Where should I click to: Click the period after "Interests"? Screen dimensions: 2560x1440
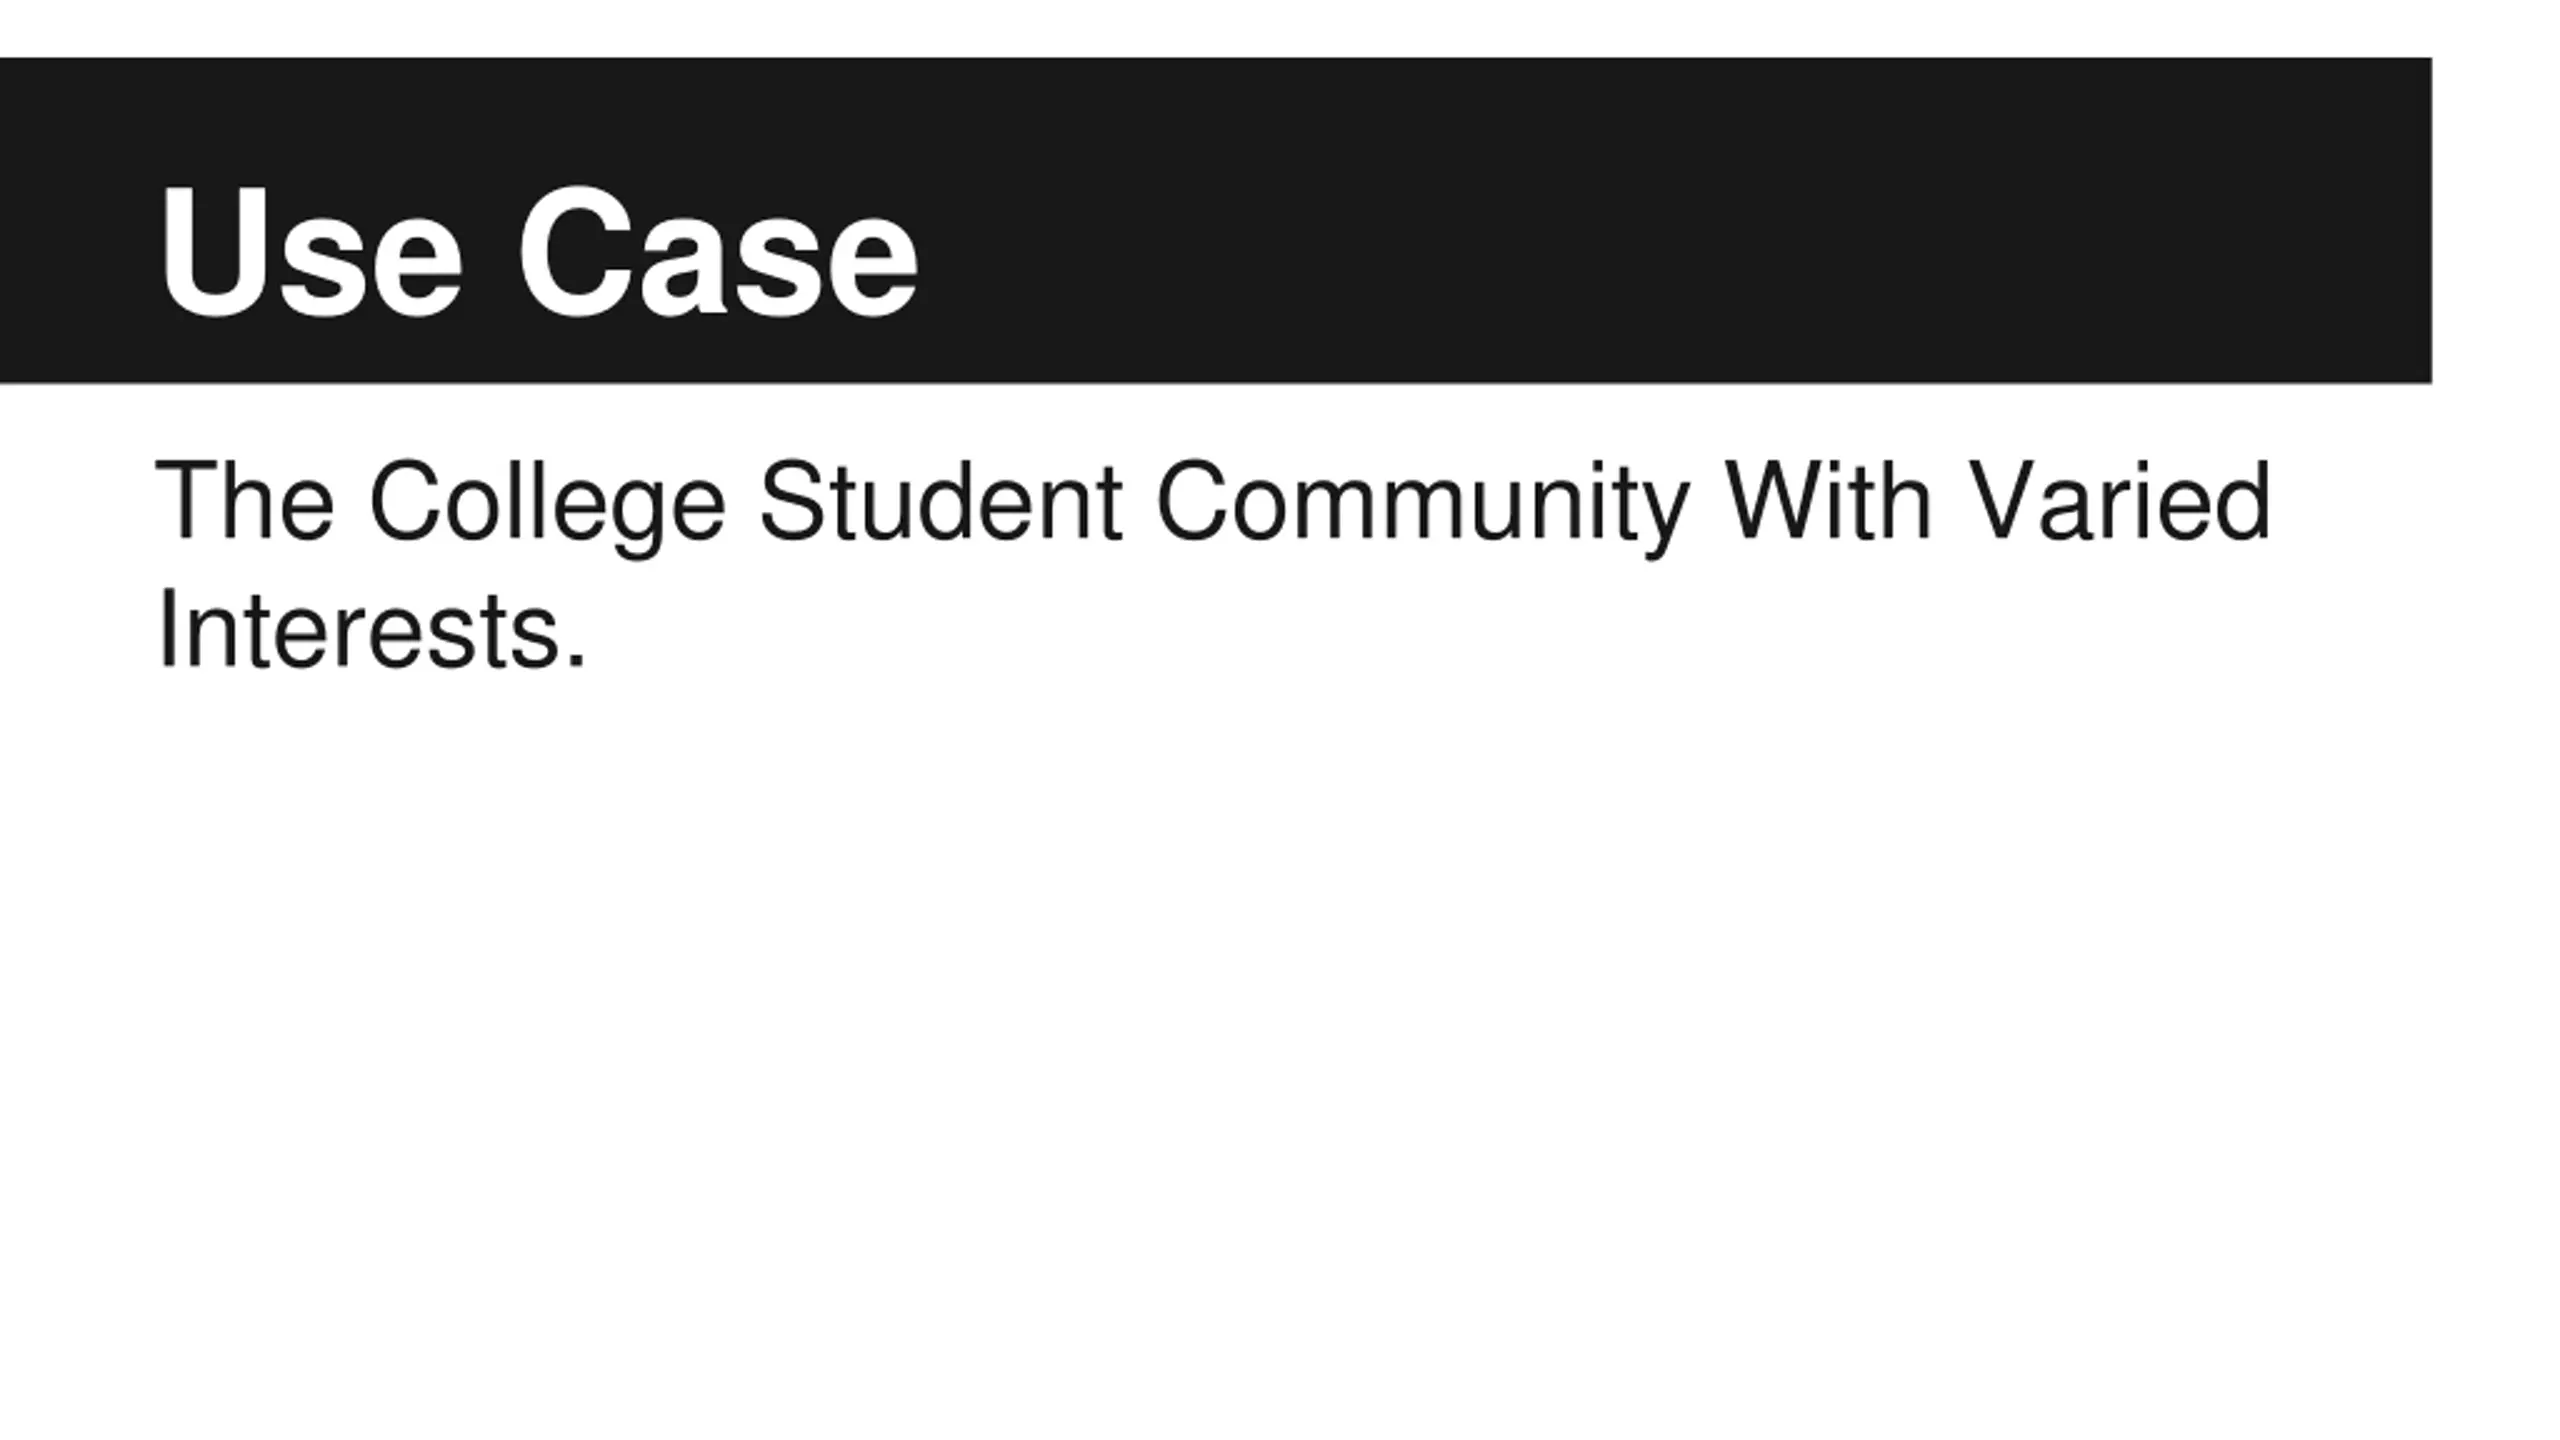[575, 660]
